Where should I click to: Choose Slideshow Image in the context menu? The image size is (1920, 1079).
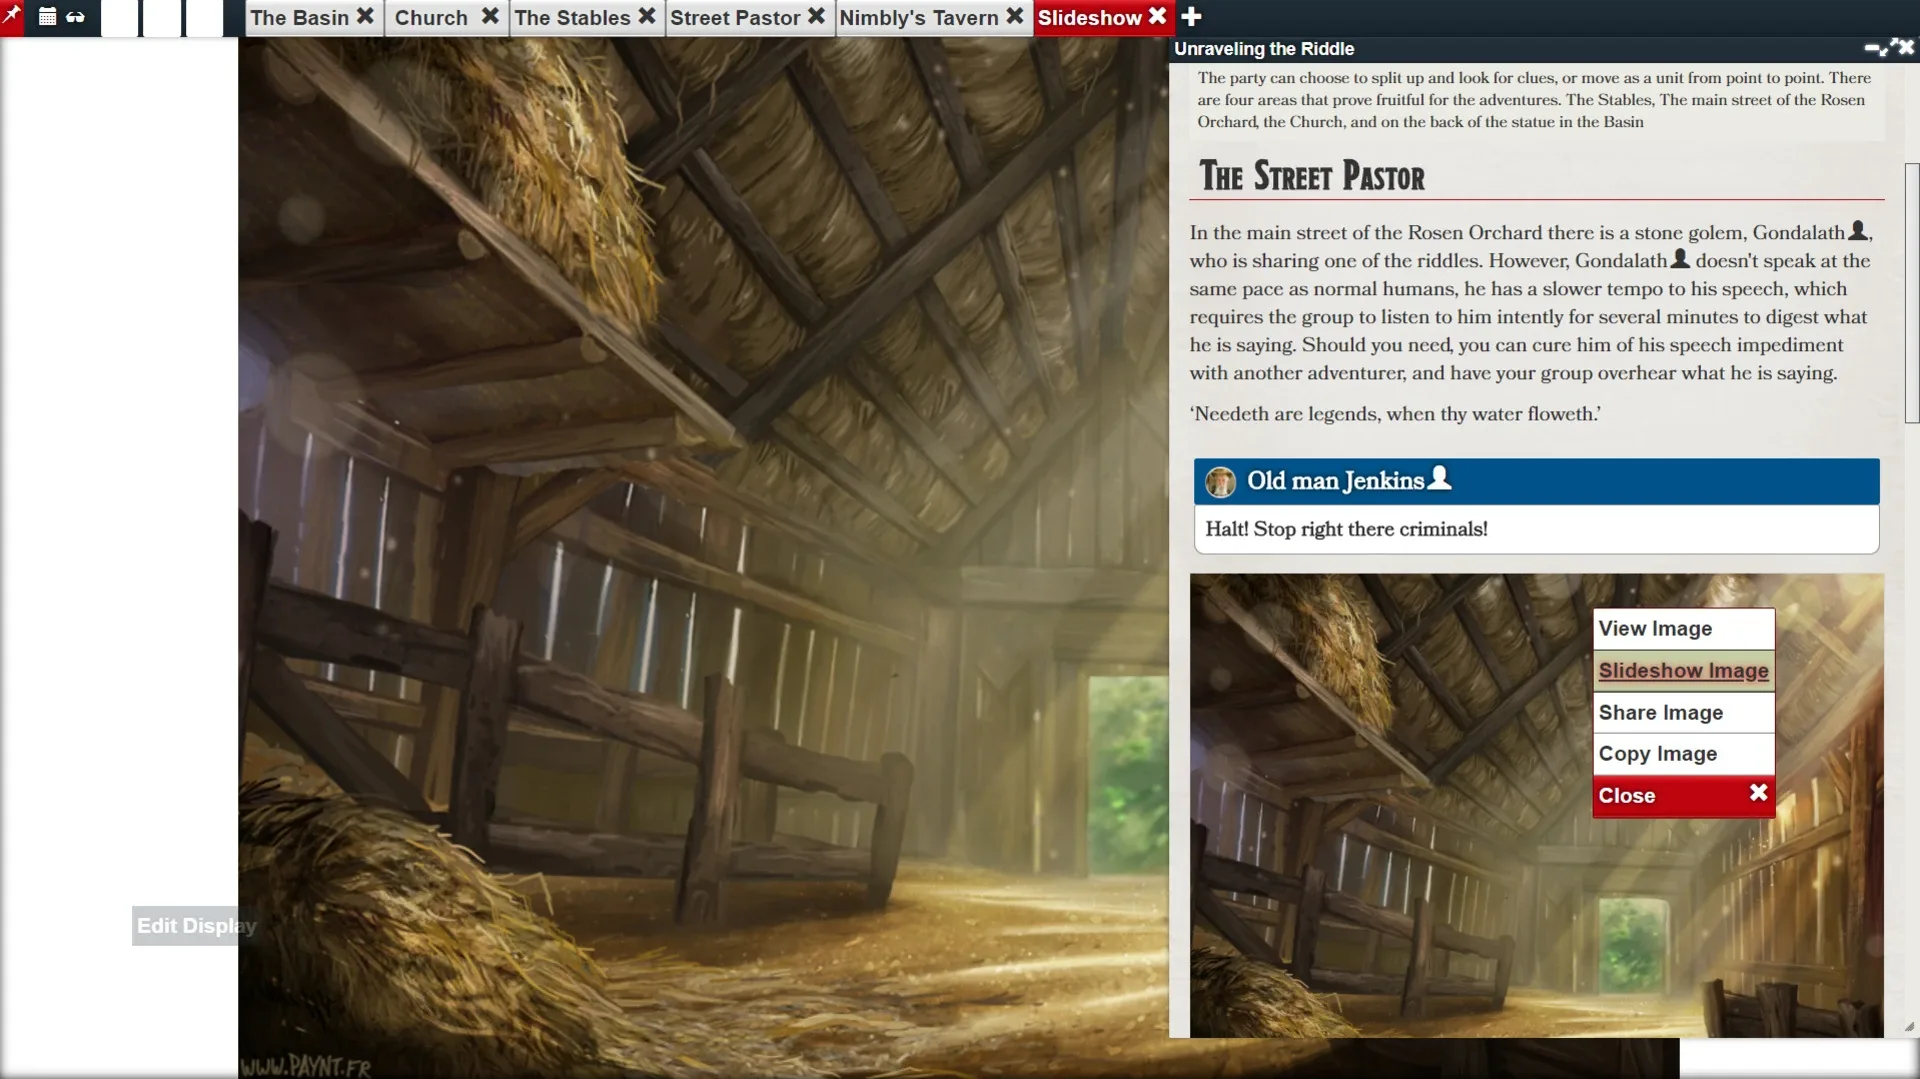point(1683,670)
